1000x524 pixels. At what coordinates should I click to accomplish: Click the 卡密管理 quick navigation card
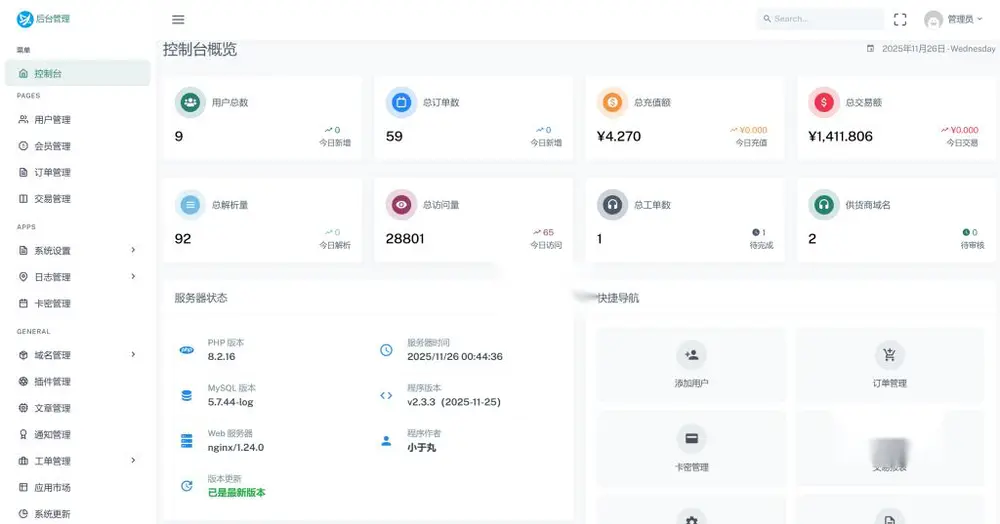pos(691,449)
